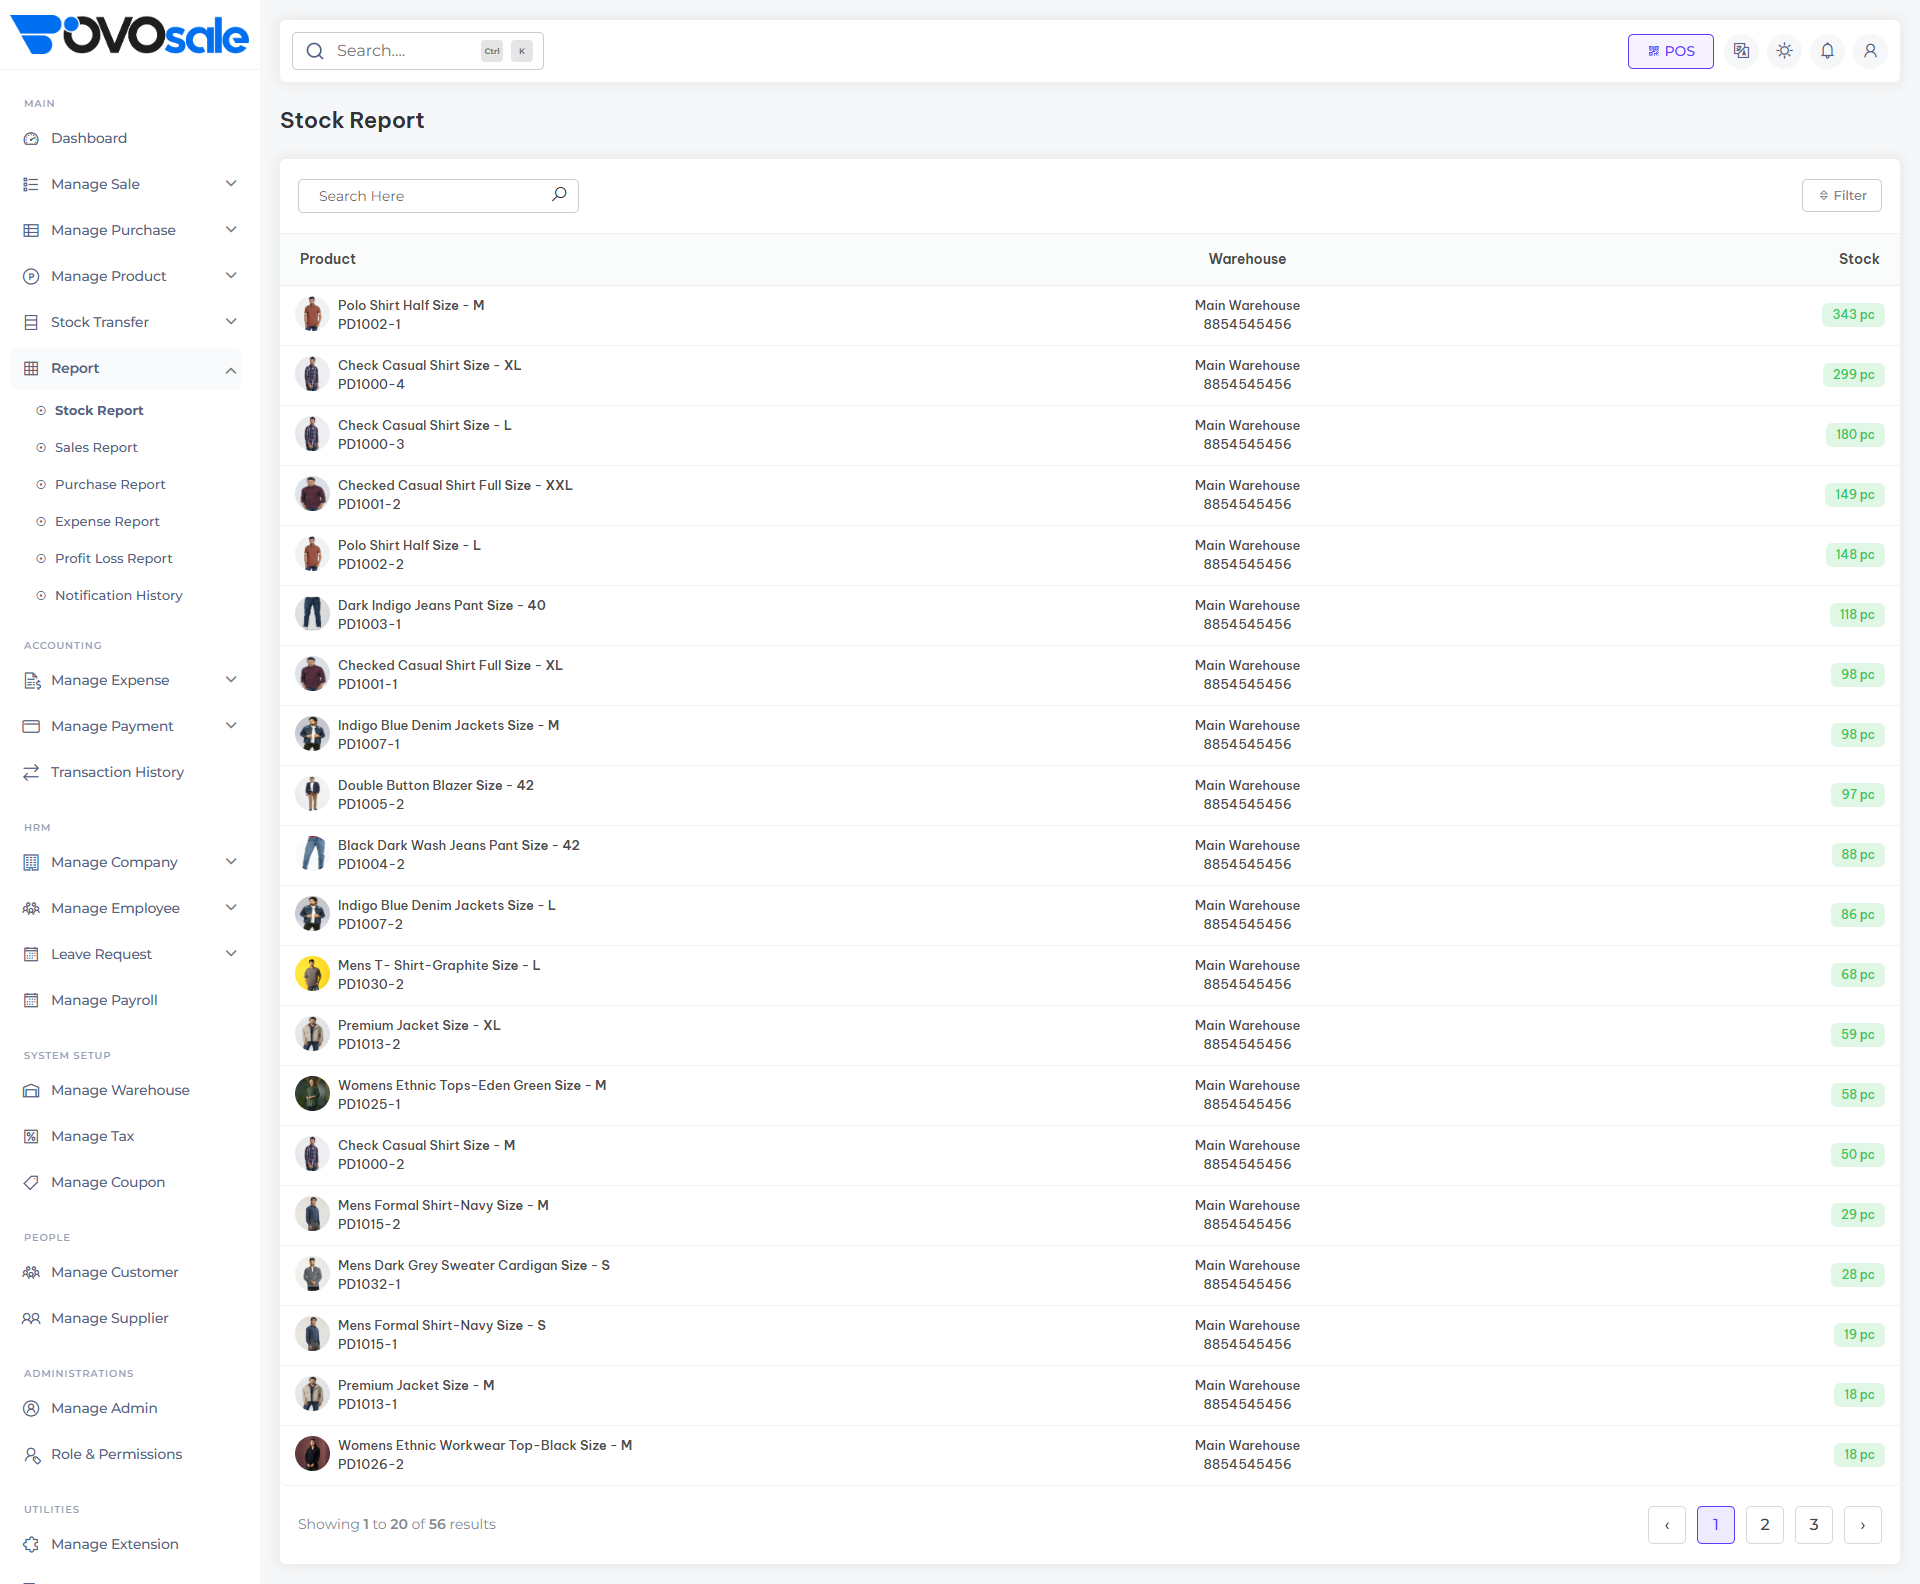The height and width of the screenshot is (1584, 1920).
Task: Click the Dashboard sidebar icon
Action: 31,138
